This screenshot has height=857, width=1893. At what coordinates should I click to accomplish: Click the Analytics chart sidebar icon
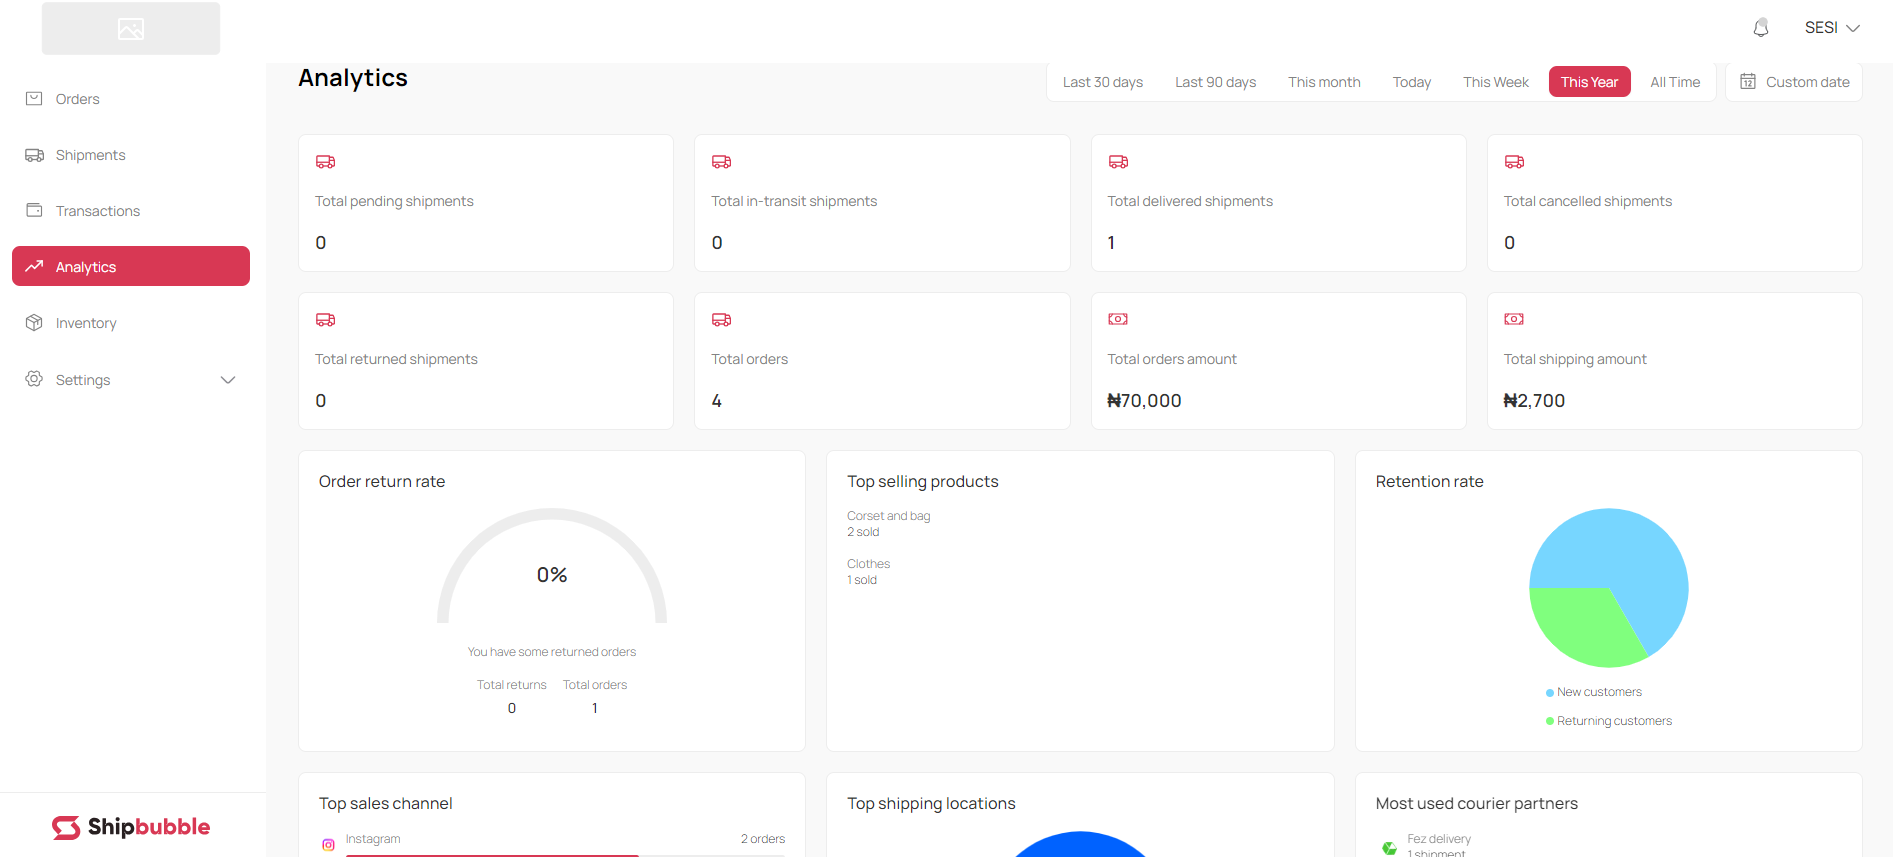pyautogui.click(x=34, y=266)
